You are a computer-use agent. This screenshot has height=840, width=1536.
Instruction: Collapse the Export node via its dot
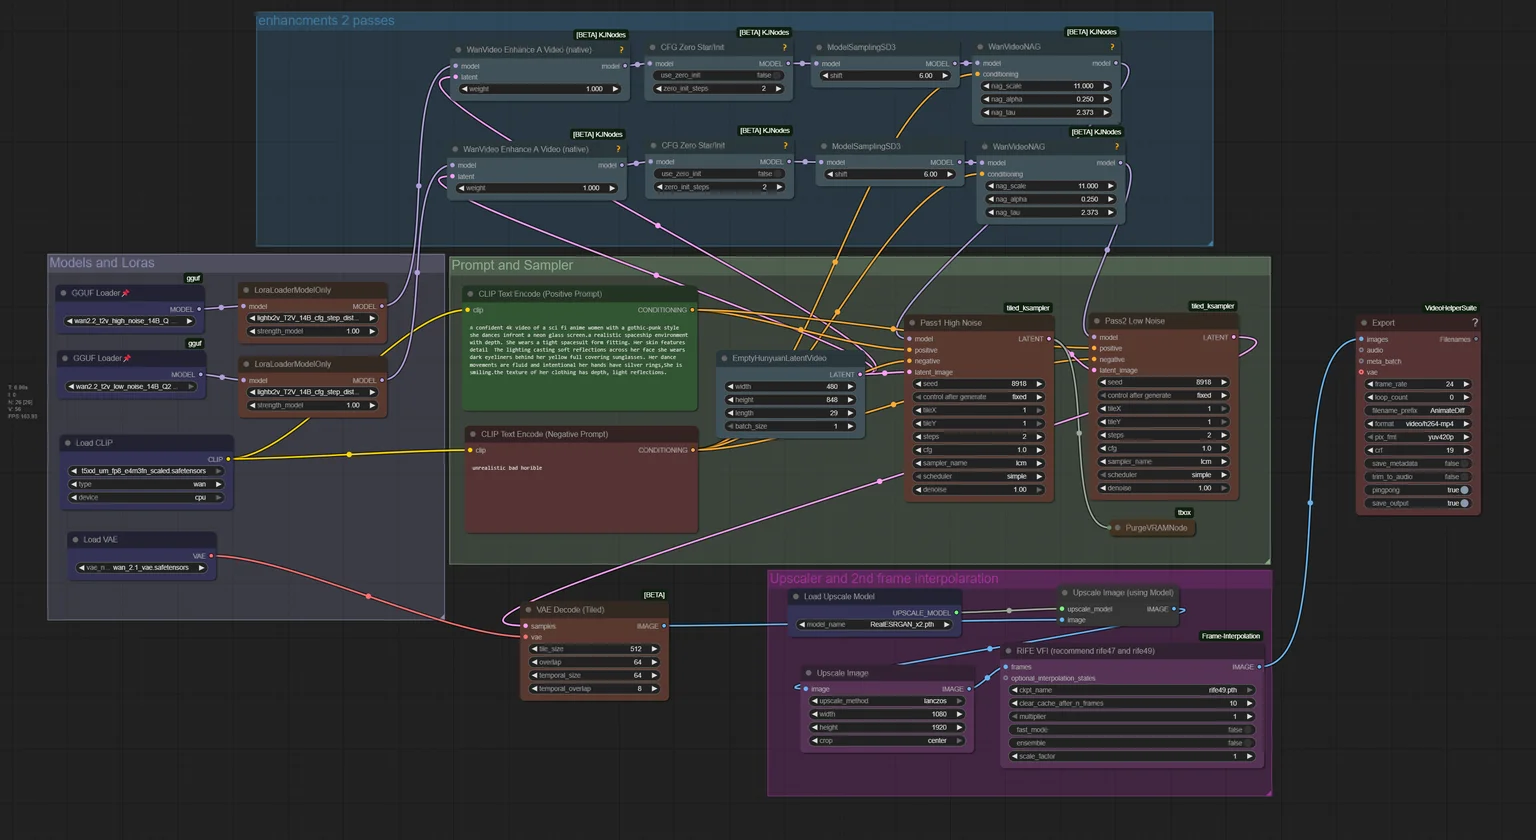click(1364, 323)
